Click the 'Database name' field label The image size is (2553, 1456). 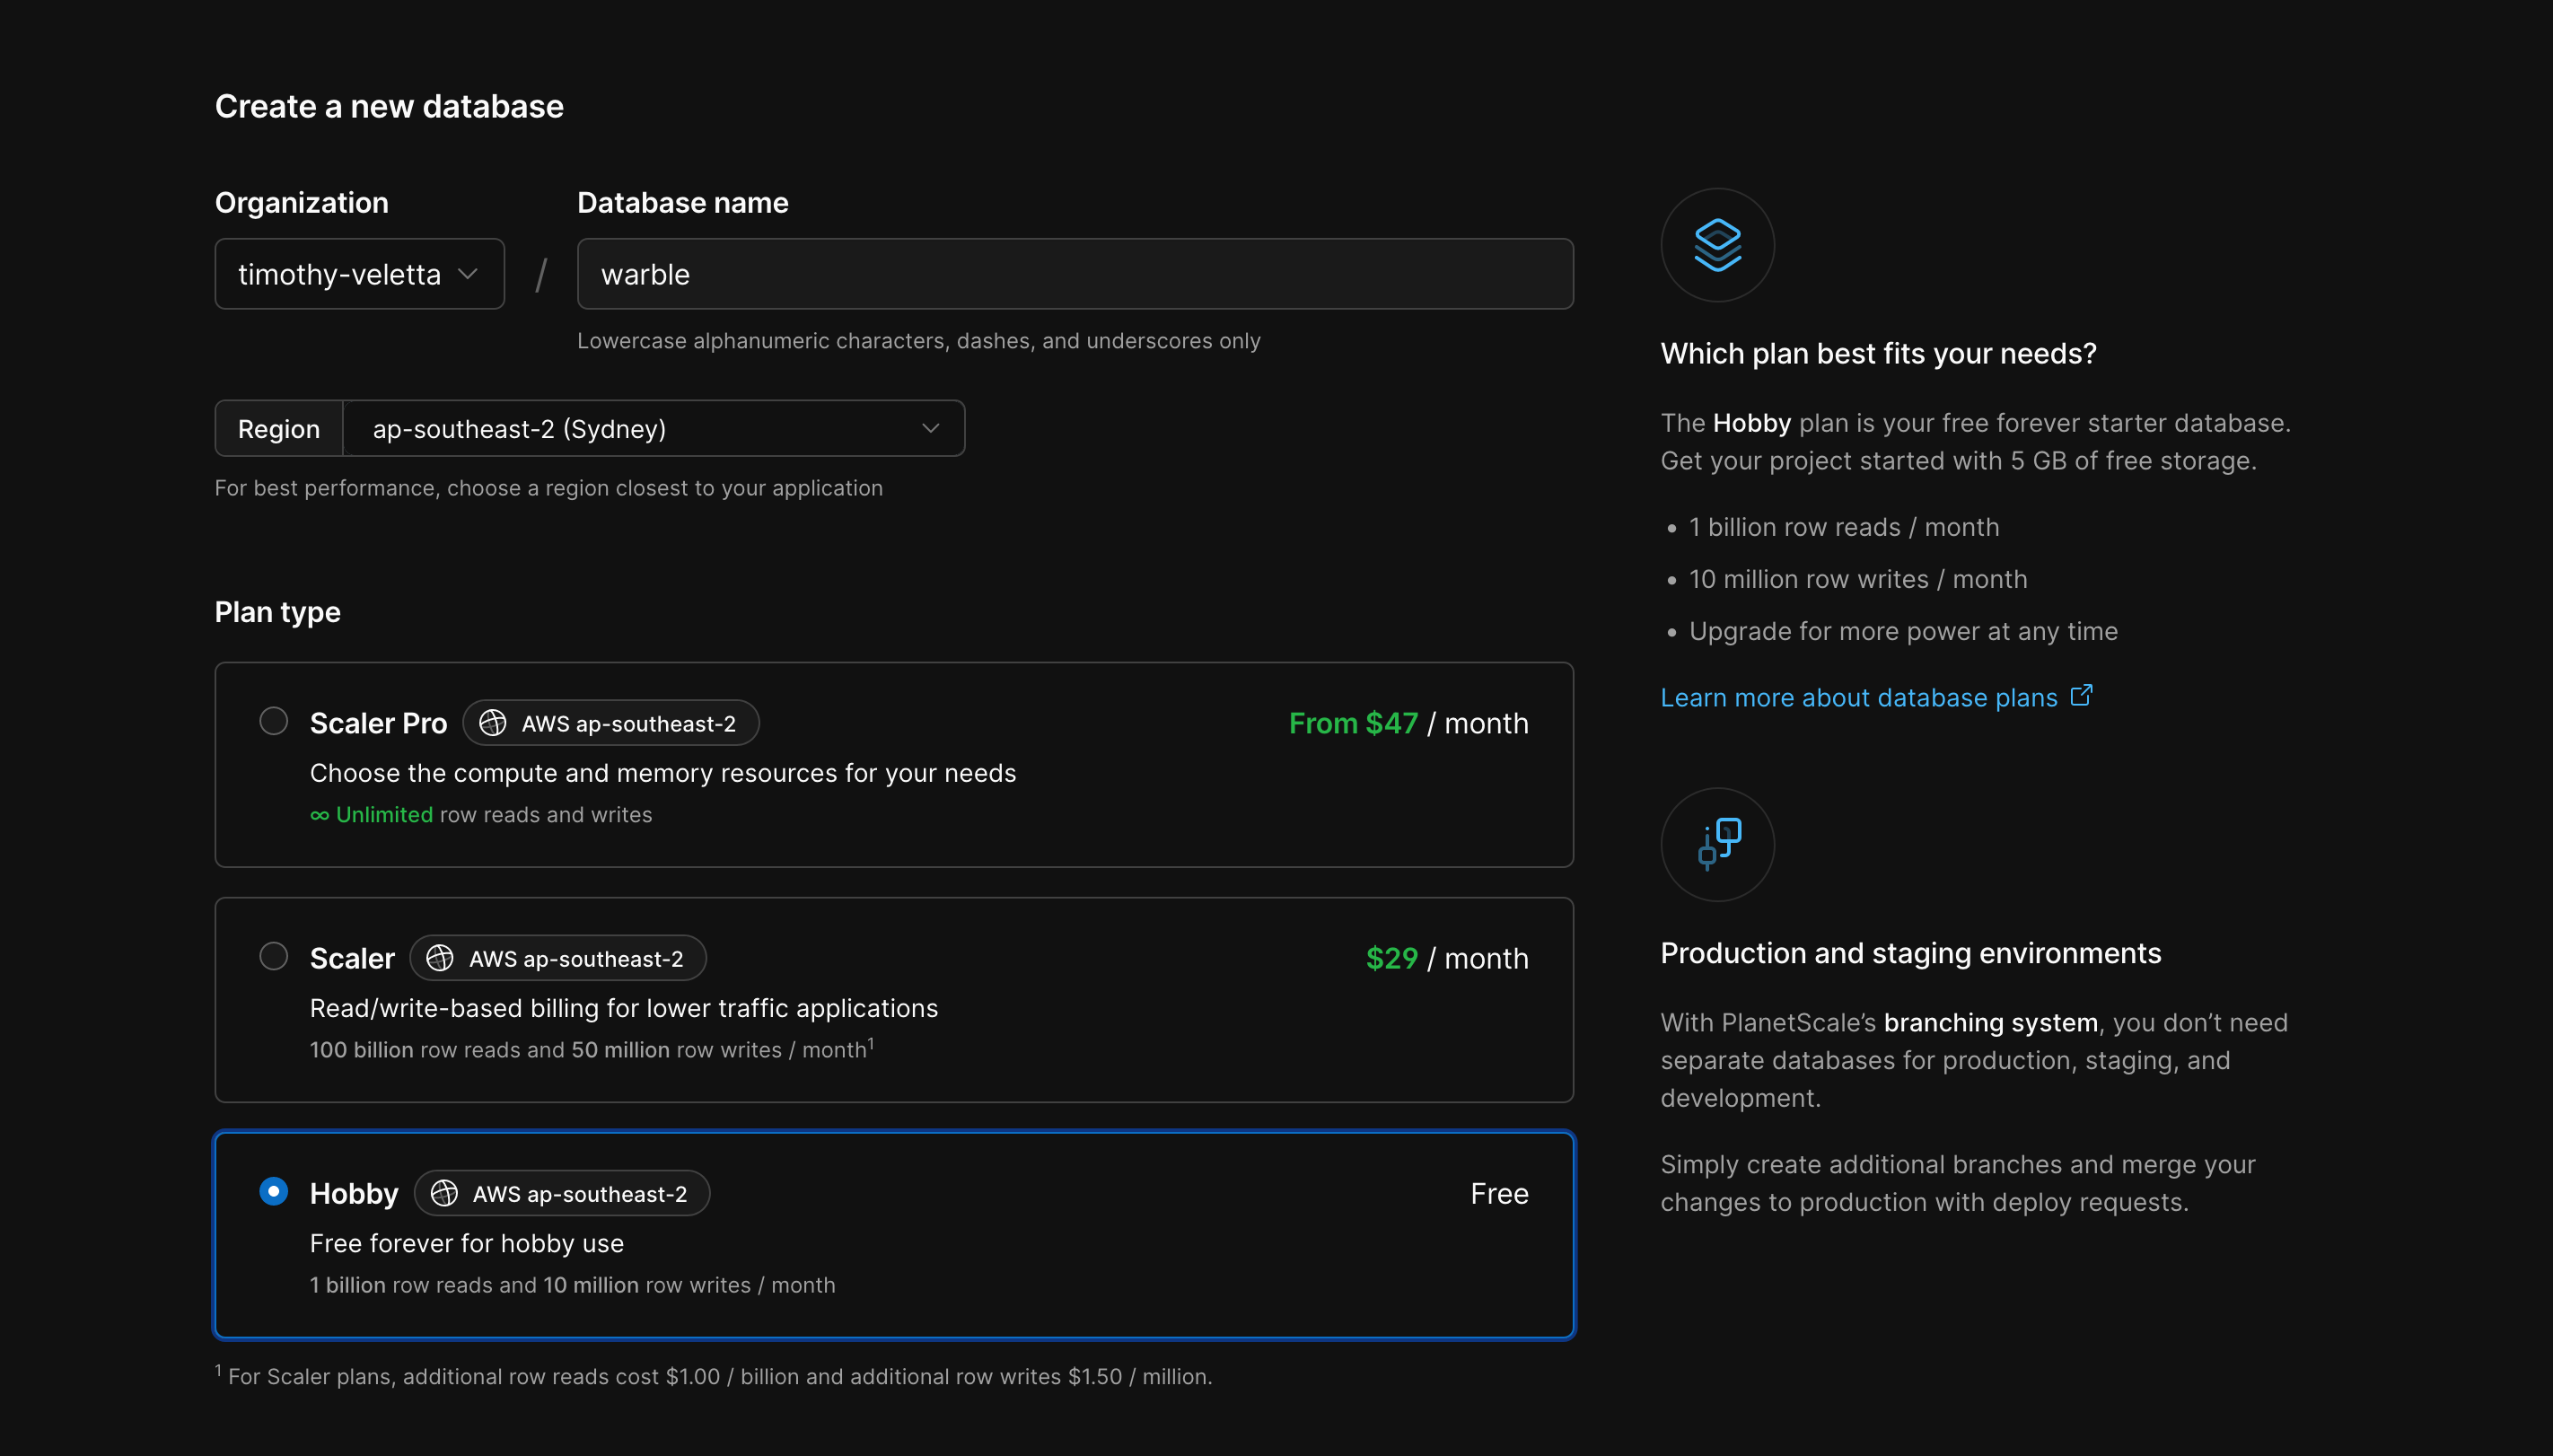point(683,203)
